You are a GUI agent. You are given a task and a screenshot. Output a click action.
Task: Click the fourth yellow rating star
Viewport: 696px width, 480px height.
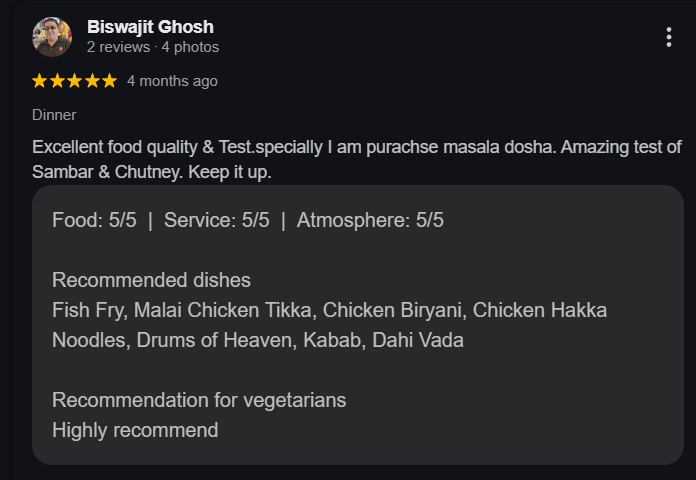click(x=91, y=81)
